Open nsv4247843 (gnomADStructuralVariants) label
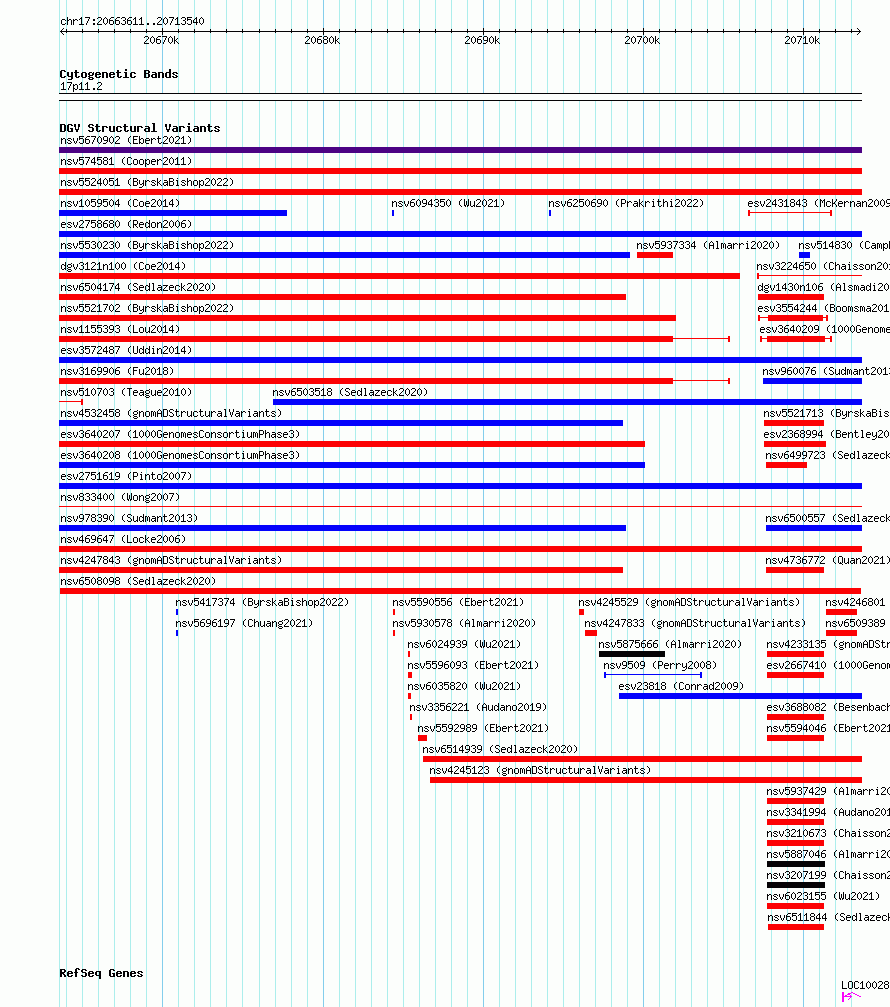 coord(171,560)
